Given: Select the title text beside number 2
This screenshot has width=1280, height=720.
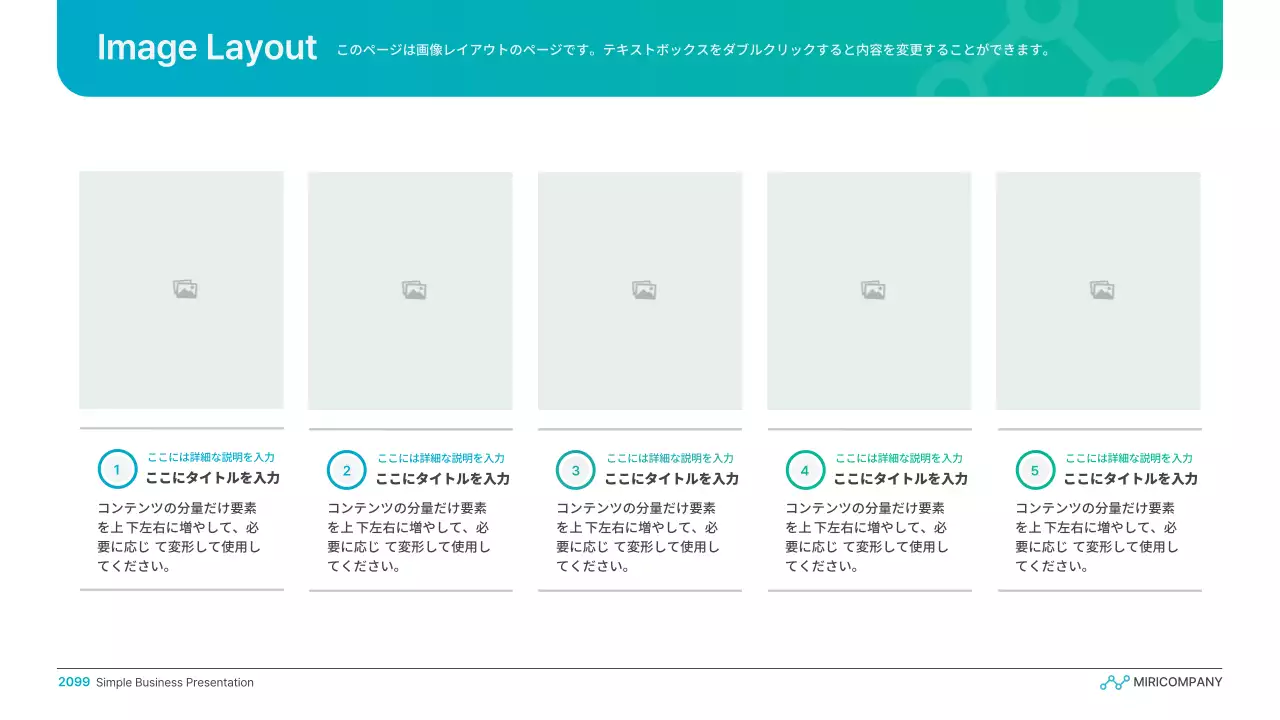Looking at the screenshot, I should point(442,479).
